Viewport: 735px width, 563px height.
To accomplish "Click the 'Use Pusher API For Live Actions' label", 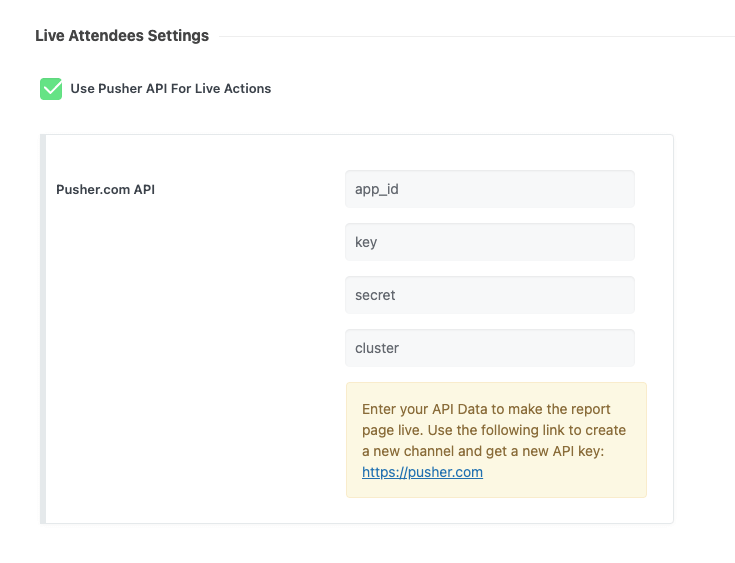I will coord(170,89).
